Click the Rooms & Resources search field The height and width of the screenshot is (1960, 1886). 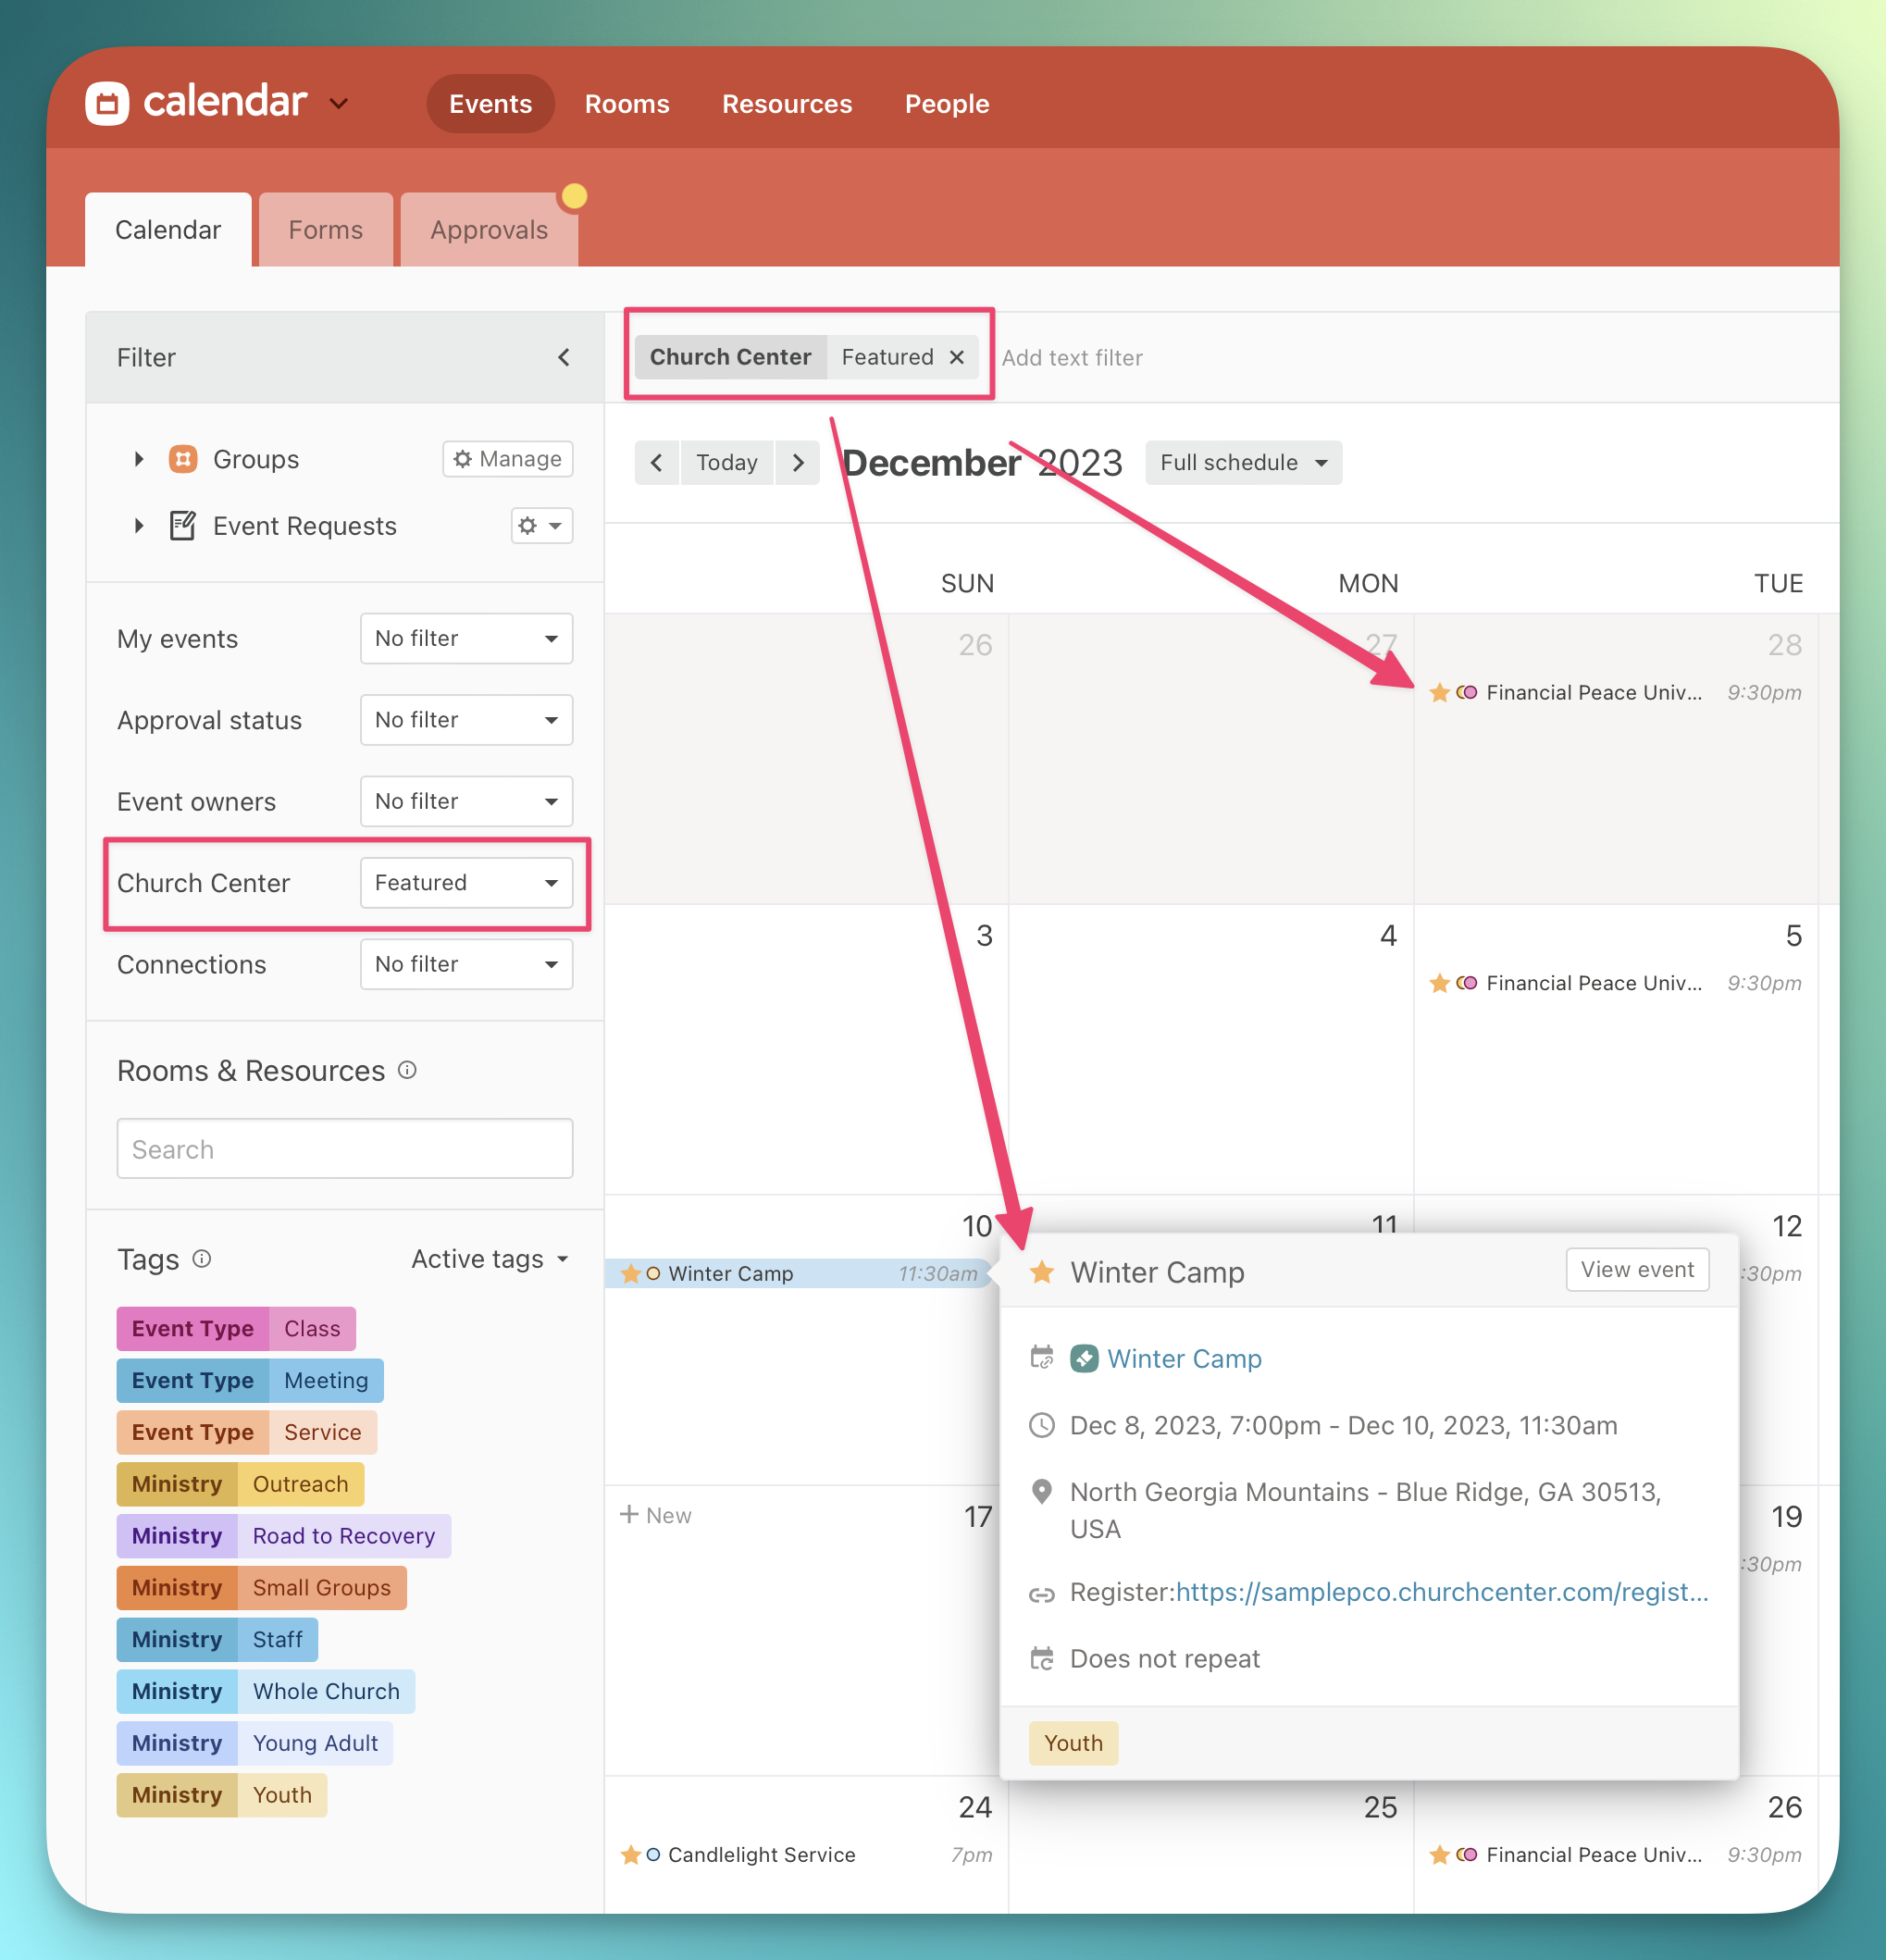pyautogui.click(x=344, y=1148)
